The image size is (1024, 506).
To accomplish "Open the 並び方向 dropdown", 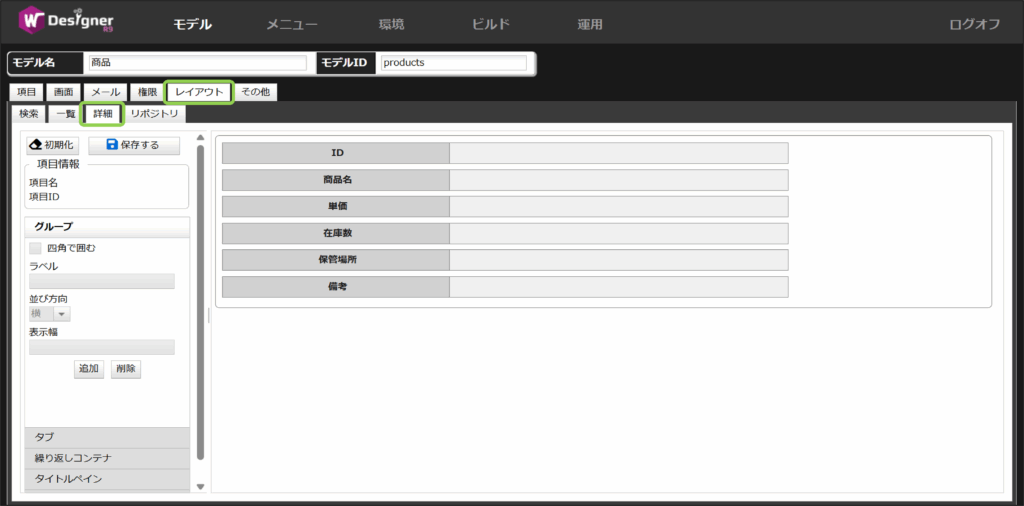I will click(x=60, y=314).
